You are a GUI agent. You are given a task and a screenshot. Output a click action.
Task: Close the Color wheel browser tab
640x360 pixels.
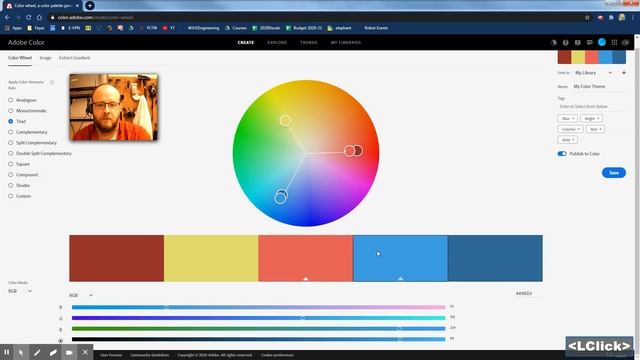pyautogui.click(x=77, y=6)
